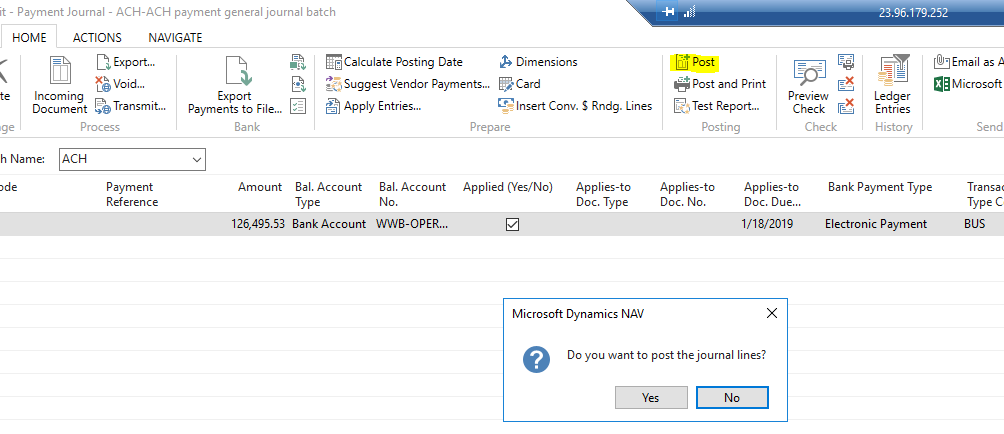
Task: Click the truck document icon in Bank group
Action: (298, 62)
